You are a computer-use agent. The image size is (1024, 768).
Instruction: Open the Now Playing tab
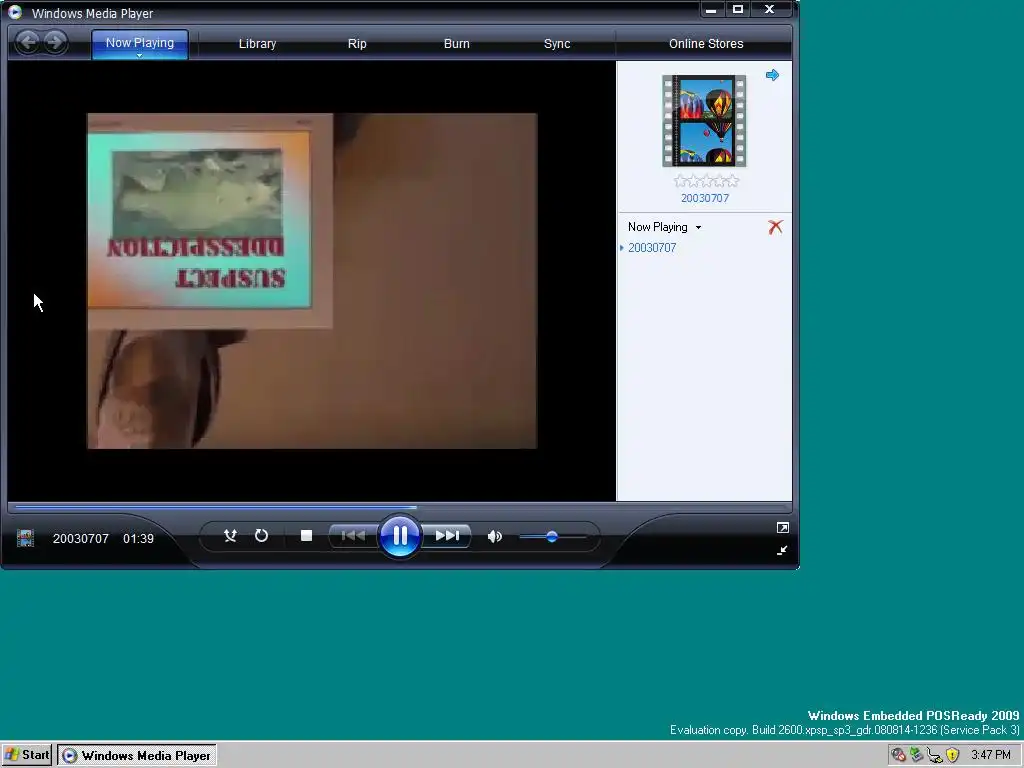(140, 43)
